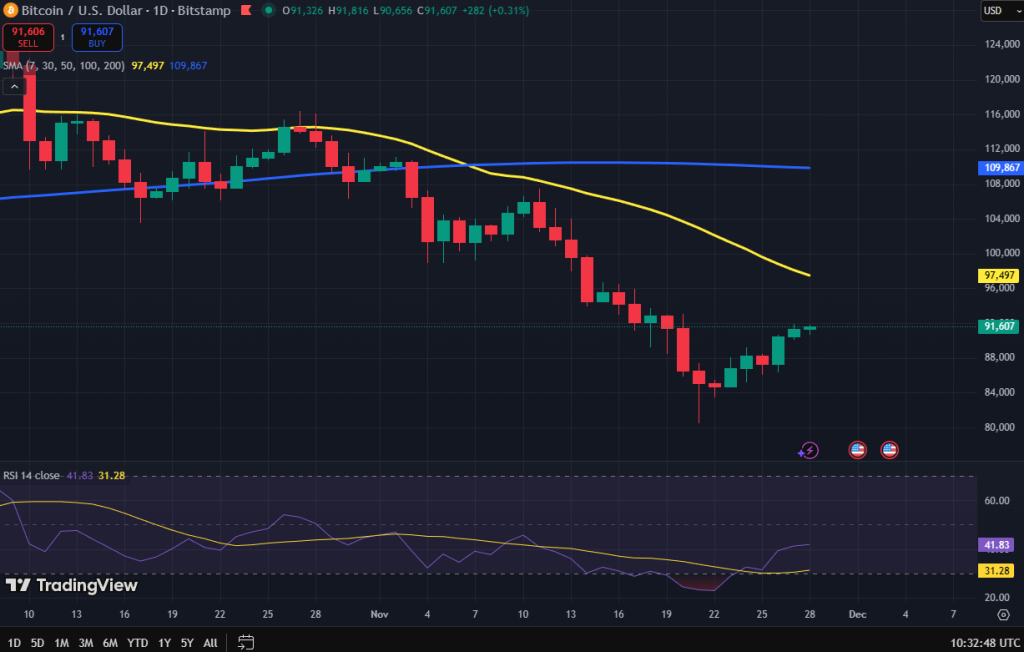Select the 5Y time range
The height and width of the screenshot is (652, 1024).
click(187, 643)
